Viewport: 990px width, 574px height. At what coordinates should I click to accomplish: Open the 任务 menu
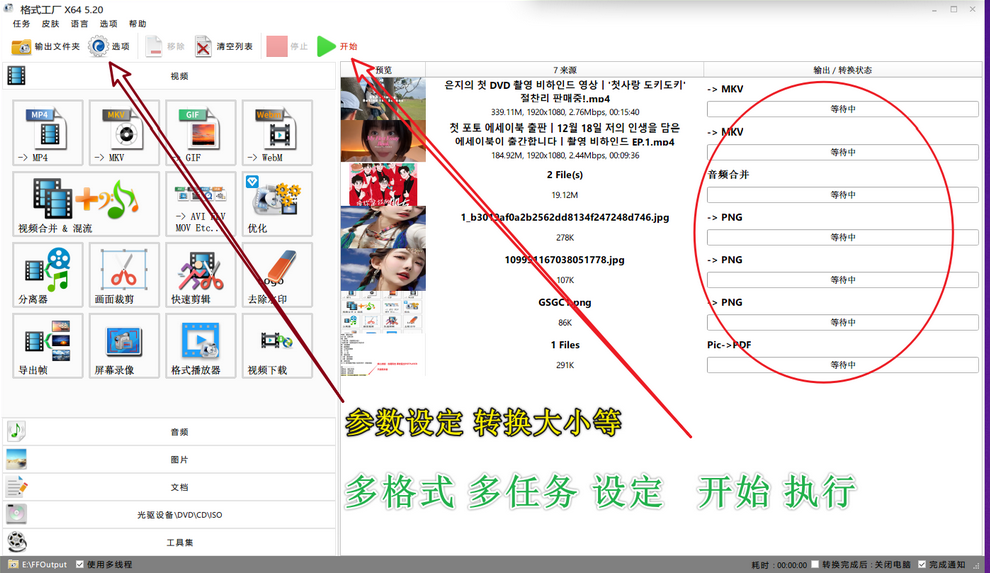click(x=21, y=24)
